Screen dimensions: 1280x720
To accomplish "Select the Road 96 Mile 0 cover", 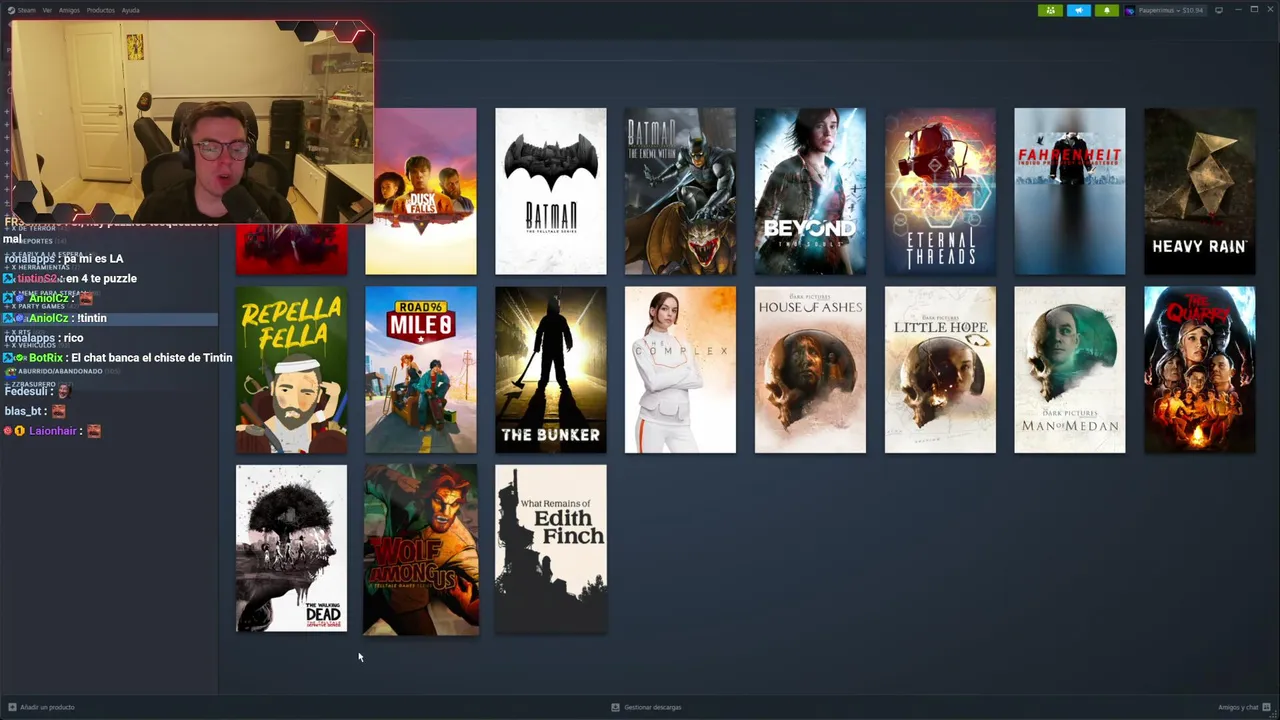I will (421, 370).
